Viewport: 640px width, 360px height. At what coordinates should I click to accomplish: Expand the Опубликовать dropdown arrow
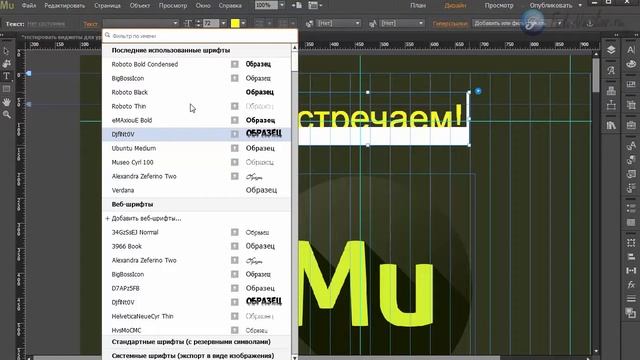tap(580, 6)
